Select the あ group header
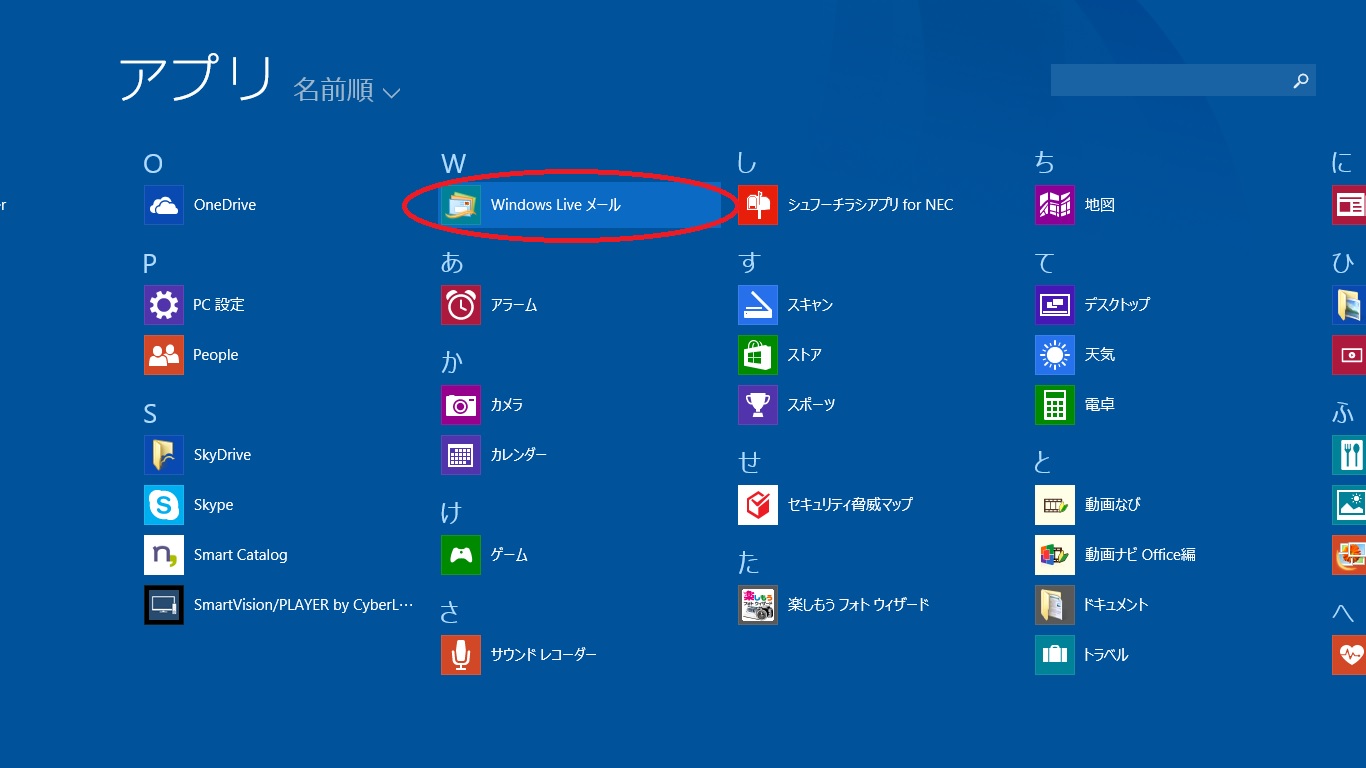Viewport: 1366px width, 768px height. [x=452, y=263]
